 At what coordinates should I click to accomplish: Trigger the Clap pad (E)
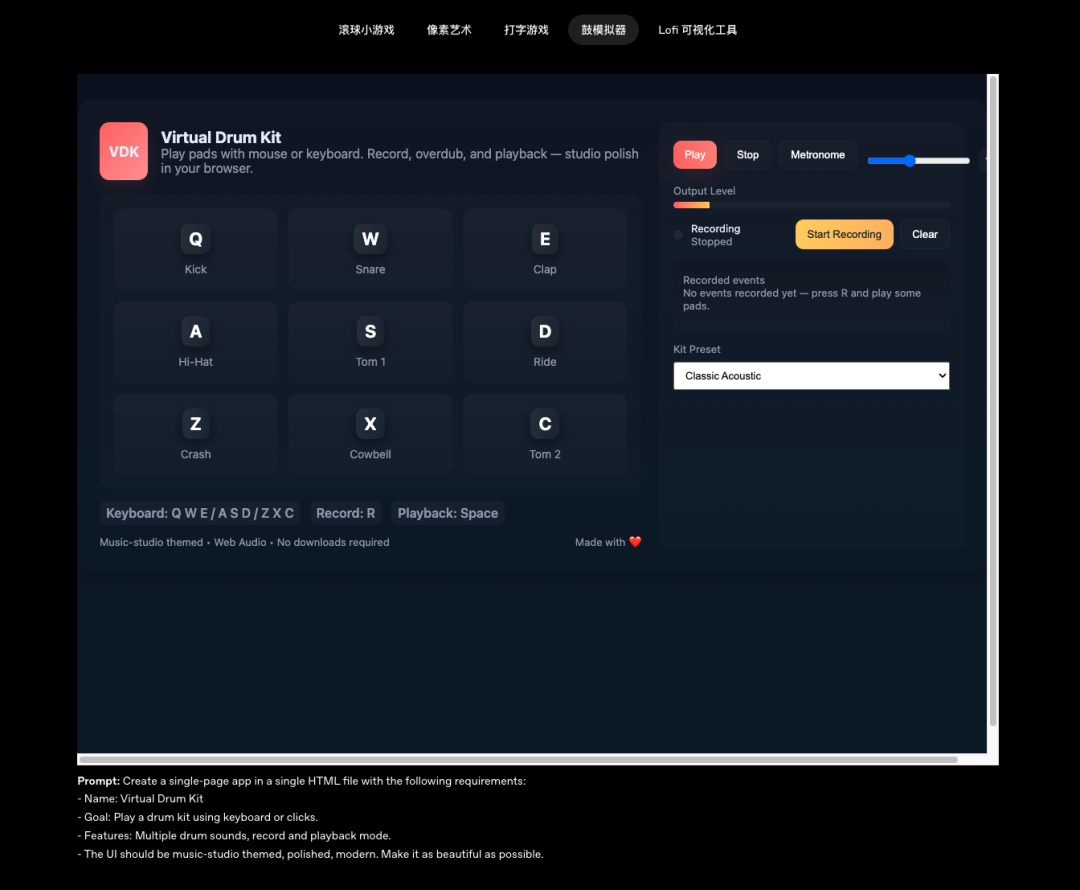(x=545, y=249)
